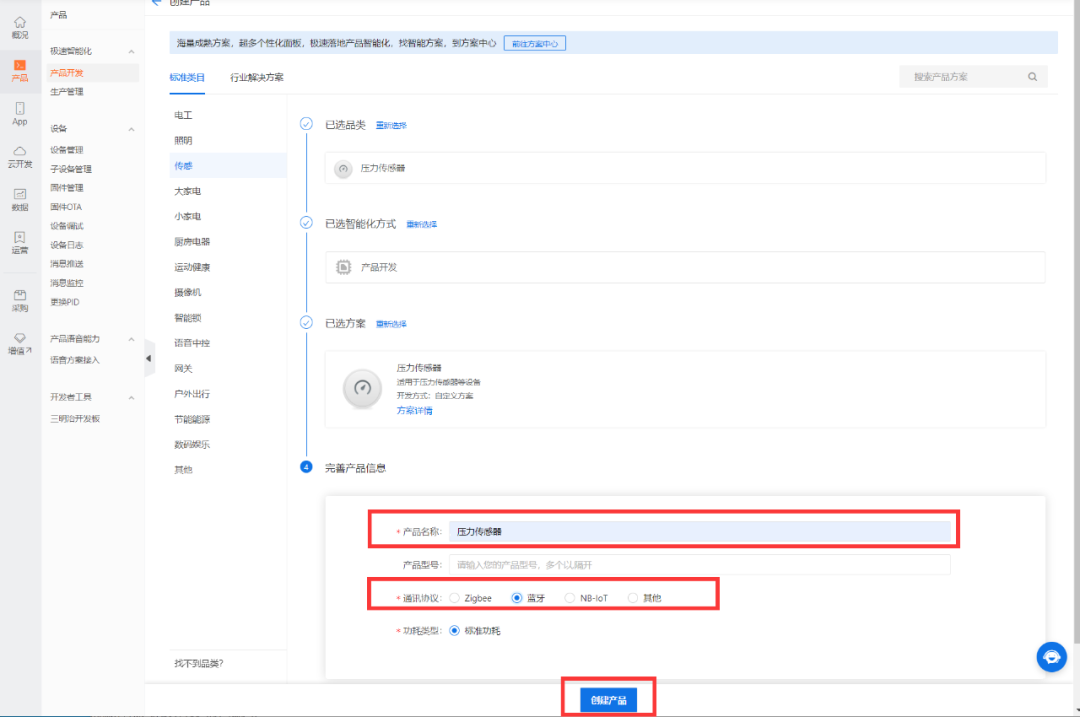Viewport: 1080px width, 717px height.
Task: Click the 搜索产品方案 search box
Action: click(x=973, y=76)
